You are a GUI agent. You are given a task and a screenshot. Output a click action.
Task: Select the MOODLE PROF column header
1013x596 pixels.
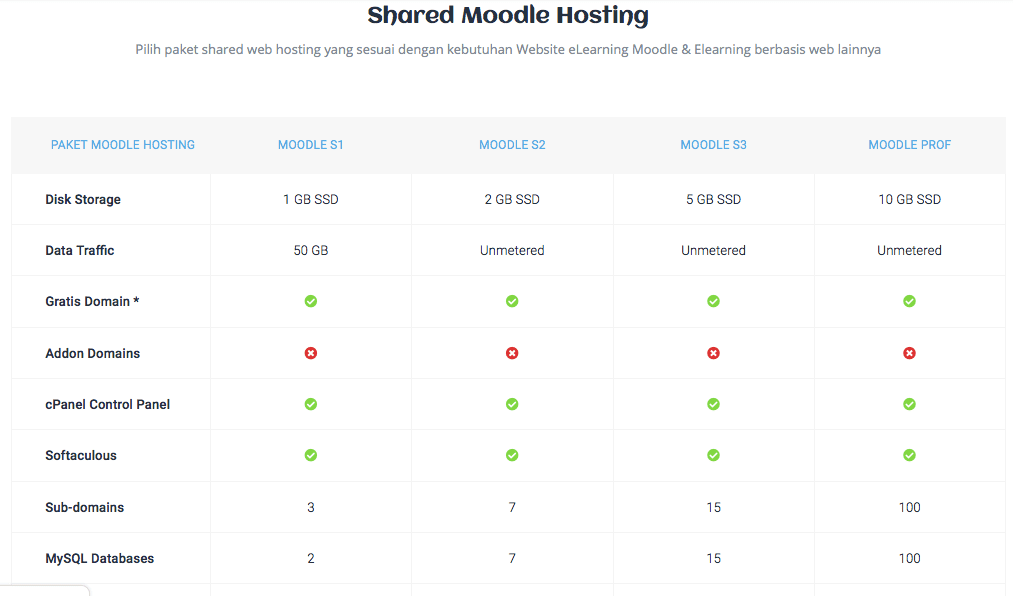pyautogui.click(x=909, y=144)
